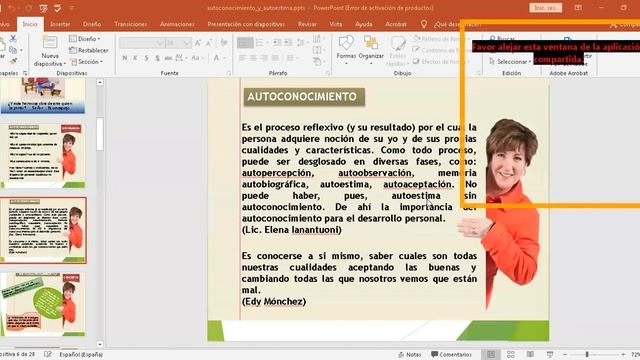Open the Acrobat ribbon tab

point(396,24)
